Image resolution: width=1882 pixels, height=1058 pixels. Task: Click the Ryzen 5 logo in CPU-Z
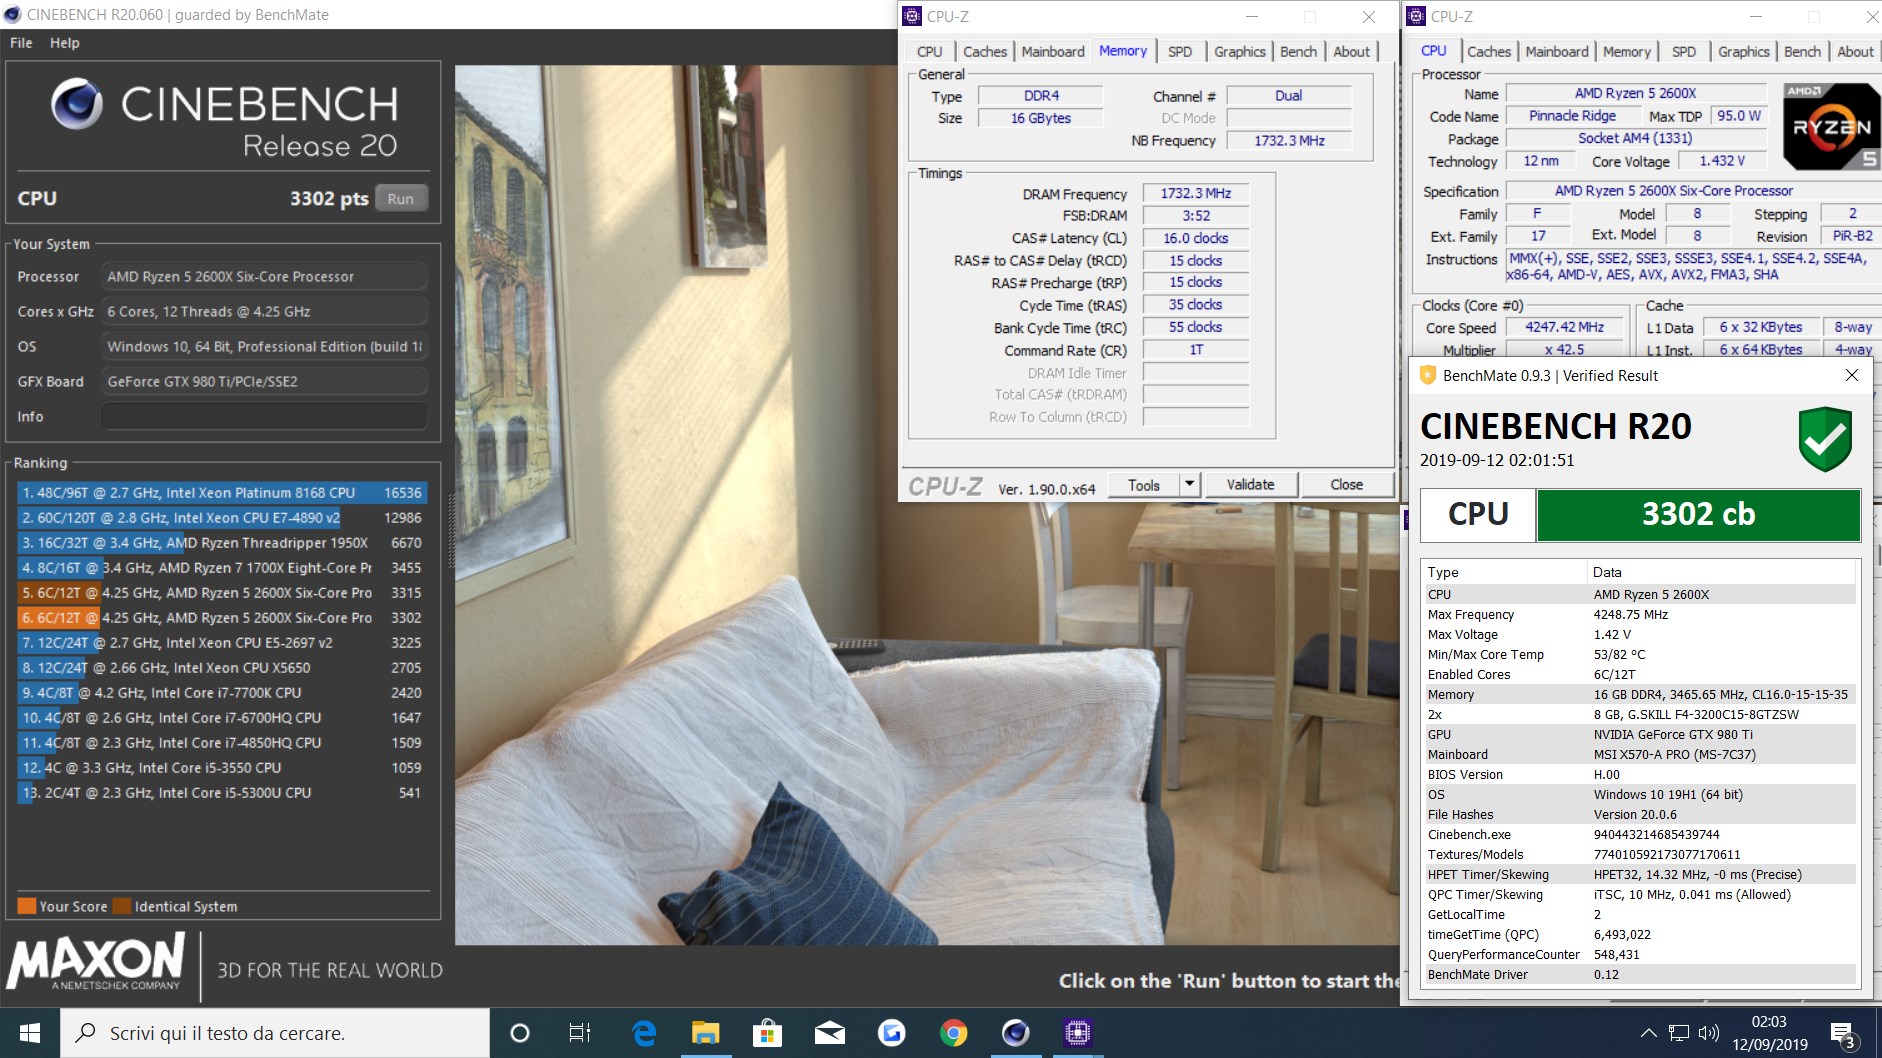coord(1831,127)
